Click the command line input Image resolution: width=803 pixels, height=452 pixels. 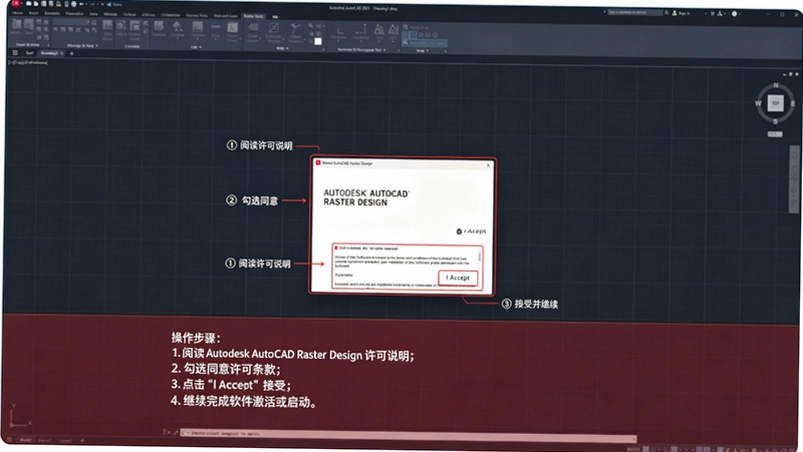(410, 434)
